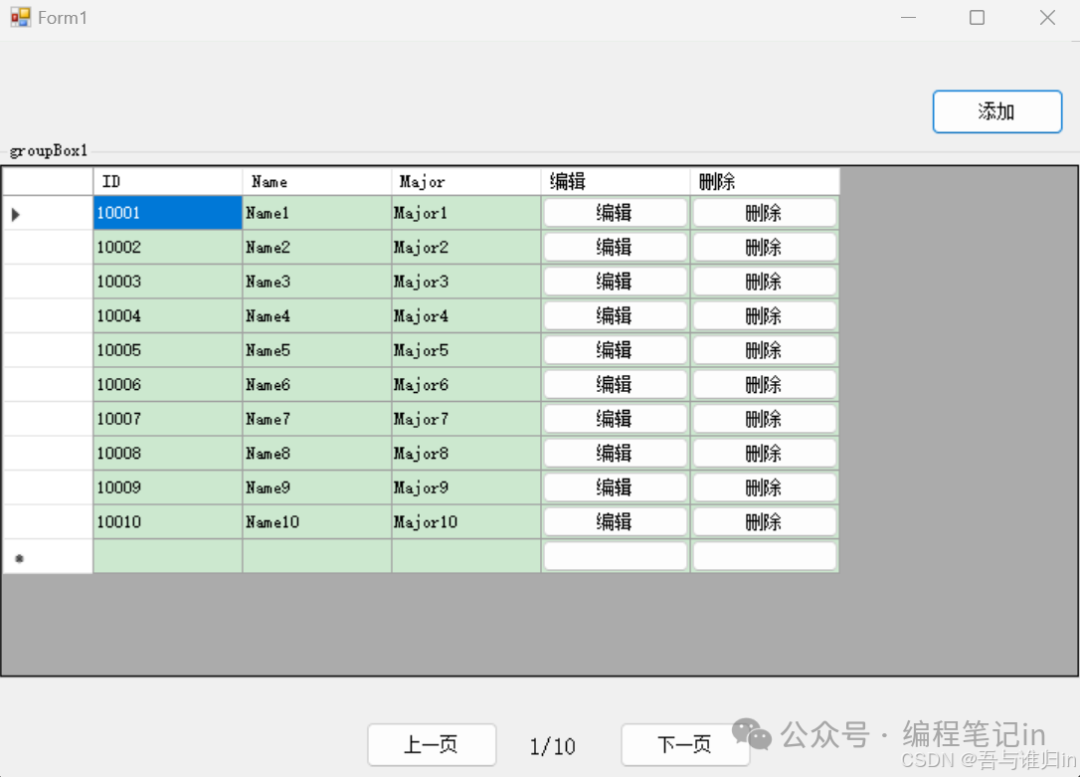Go to next page with 下一页
This screenshot has height=777, width=1080.
685,745
